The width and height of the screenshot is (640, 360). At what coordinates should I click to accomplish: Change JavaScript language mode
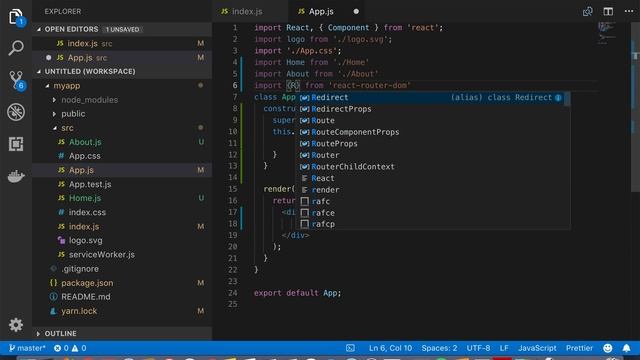(537, 348)
